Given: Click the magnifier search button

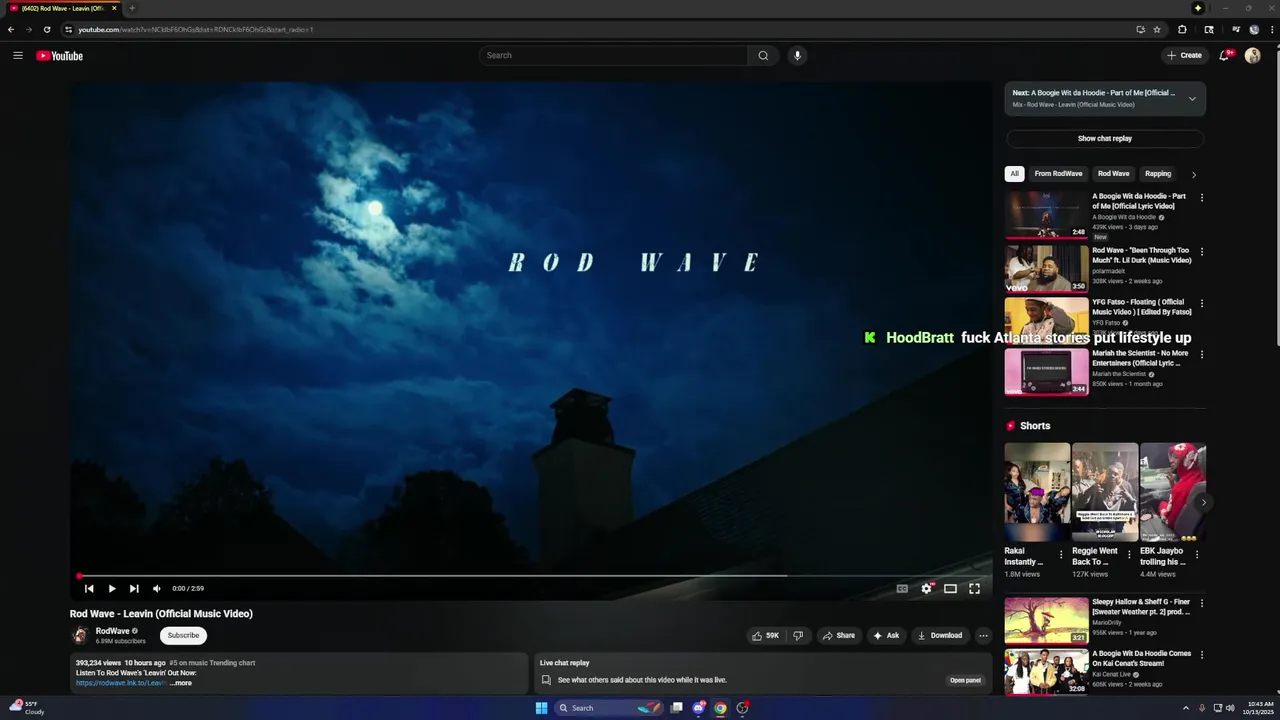Looking at the screenshot, I should (763, 55).
